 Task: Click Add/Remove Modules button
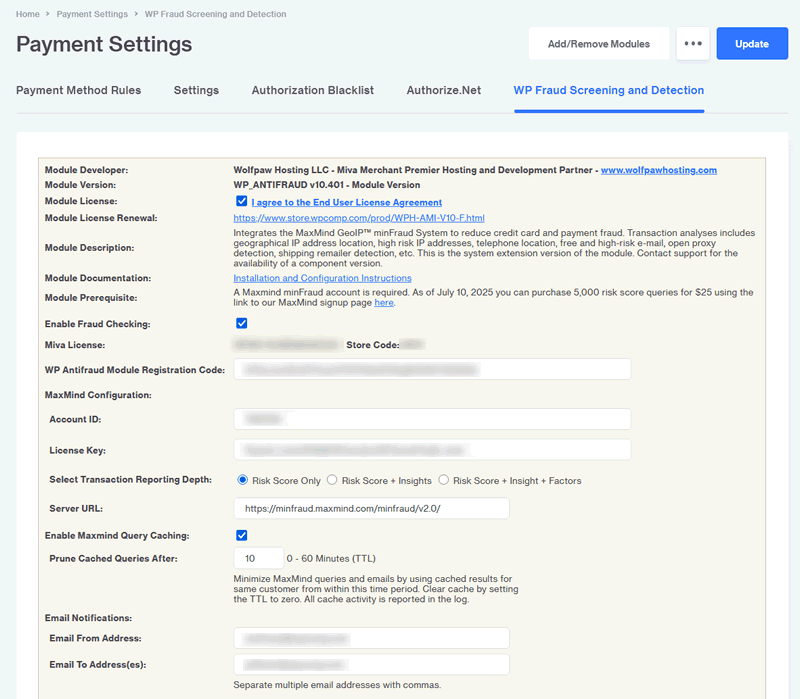tap(599, 44)
